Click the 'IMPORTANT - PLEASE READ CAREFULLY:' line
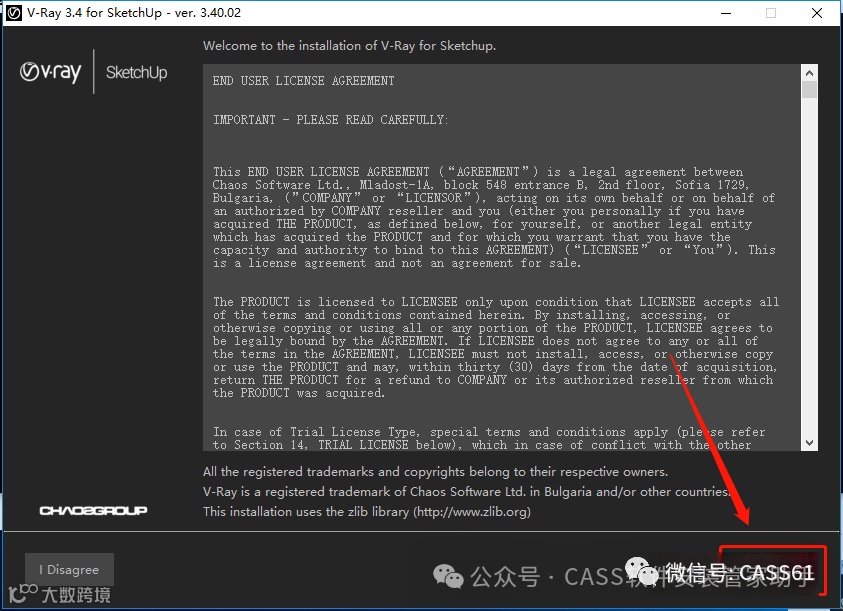 click(x=331, y=119)
